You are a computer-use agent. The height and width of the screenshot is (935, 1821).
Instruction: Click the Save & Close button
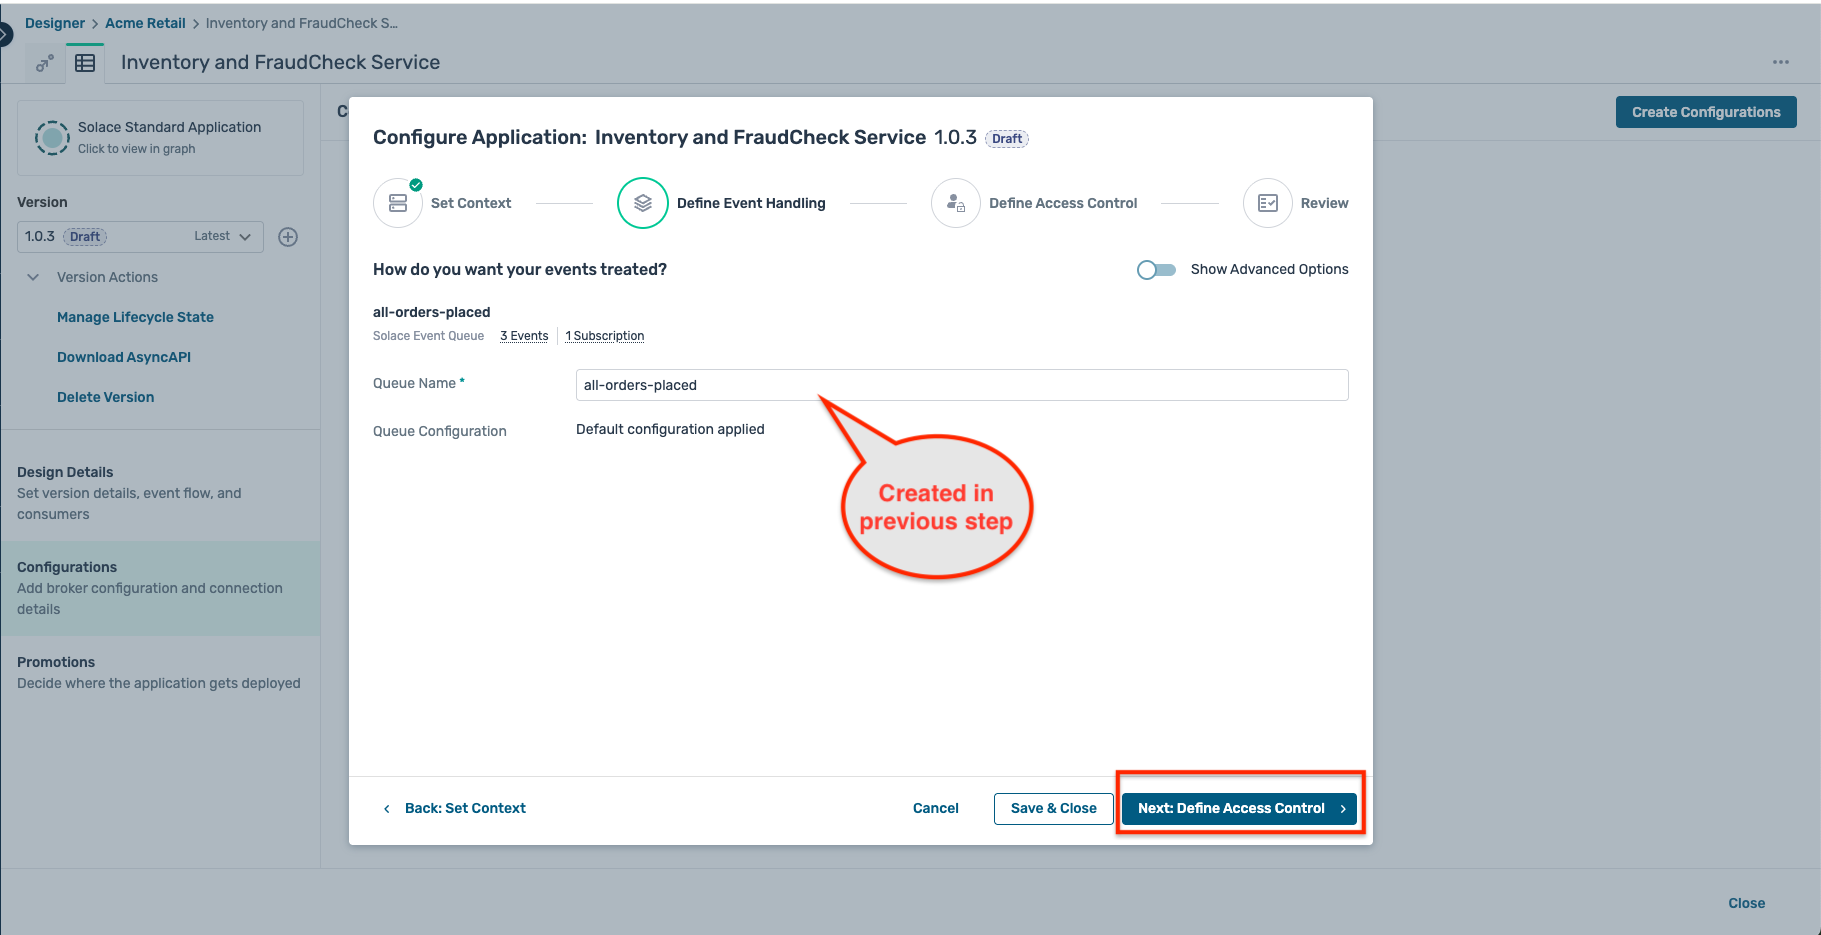coord(1053,808)
